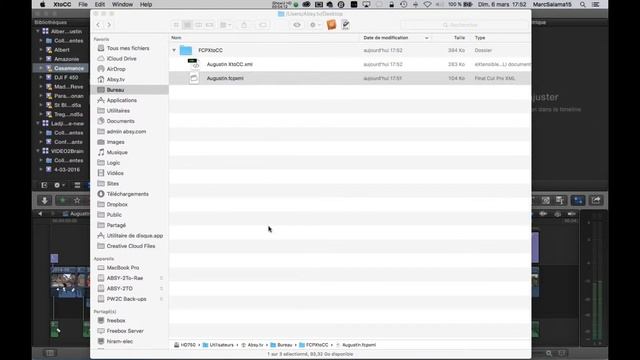Viewport: 640px width, 360px height.
Task: Collapse the FCPXtoCC folder disclosure triangle
Action: coord(174,50)
